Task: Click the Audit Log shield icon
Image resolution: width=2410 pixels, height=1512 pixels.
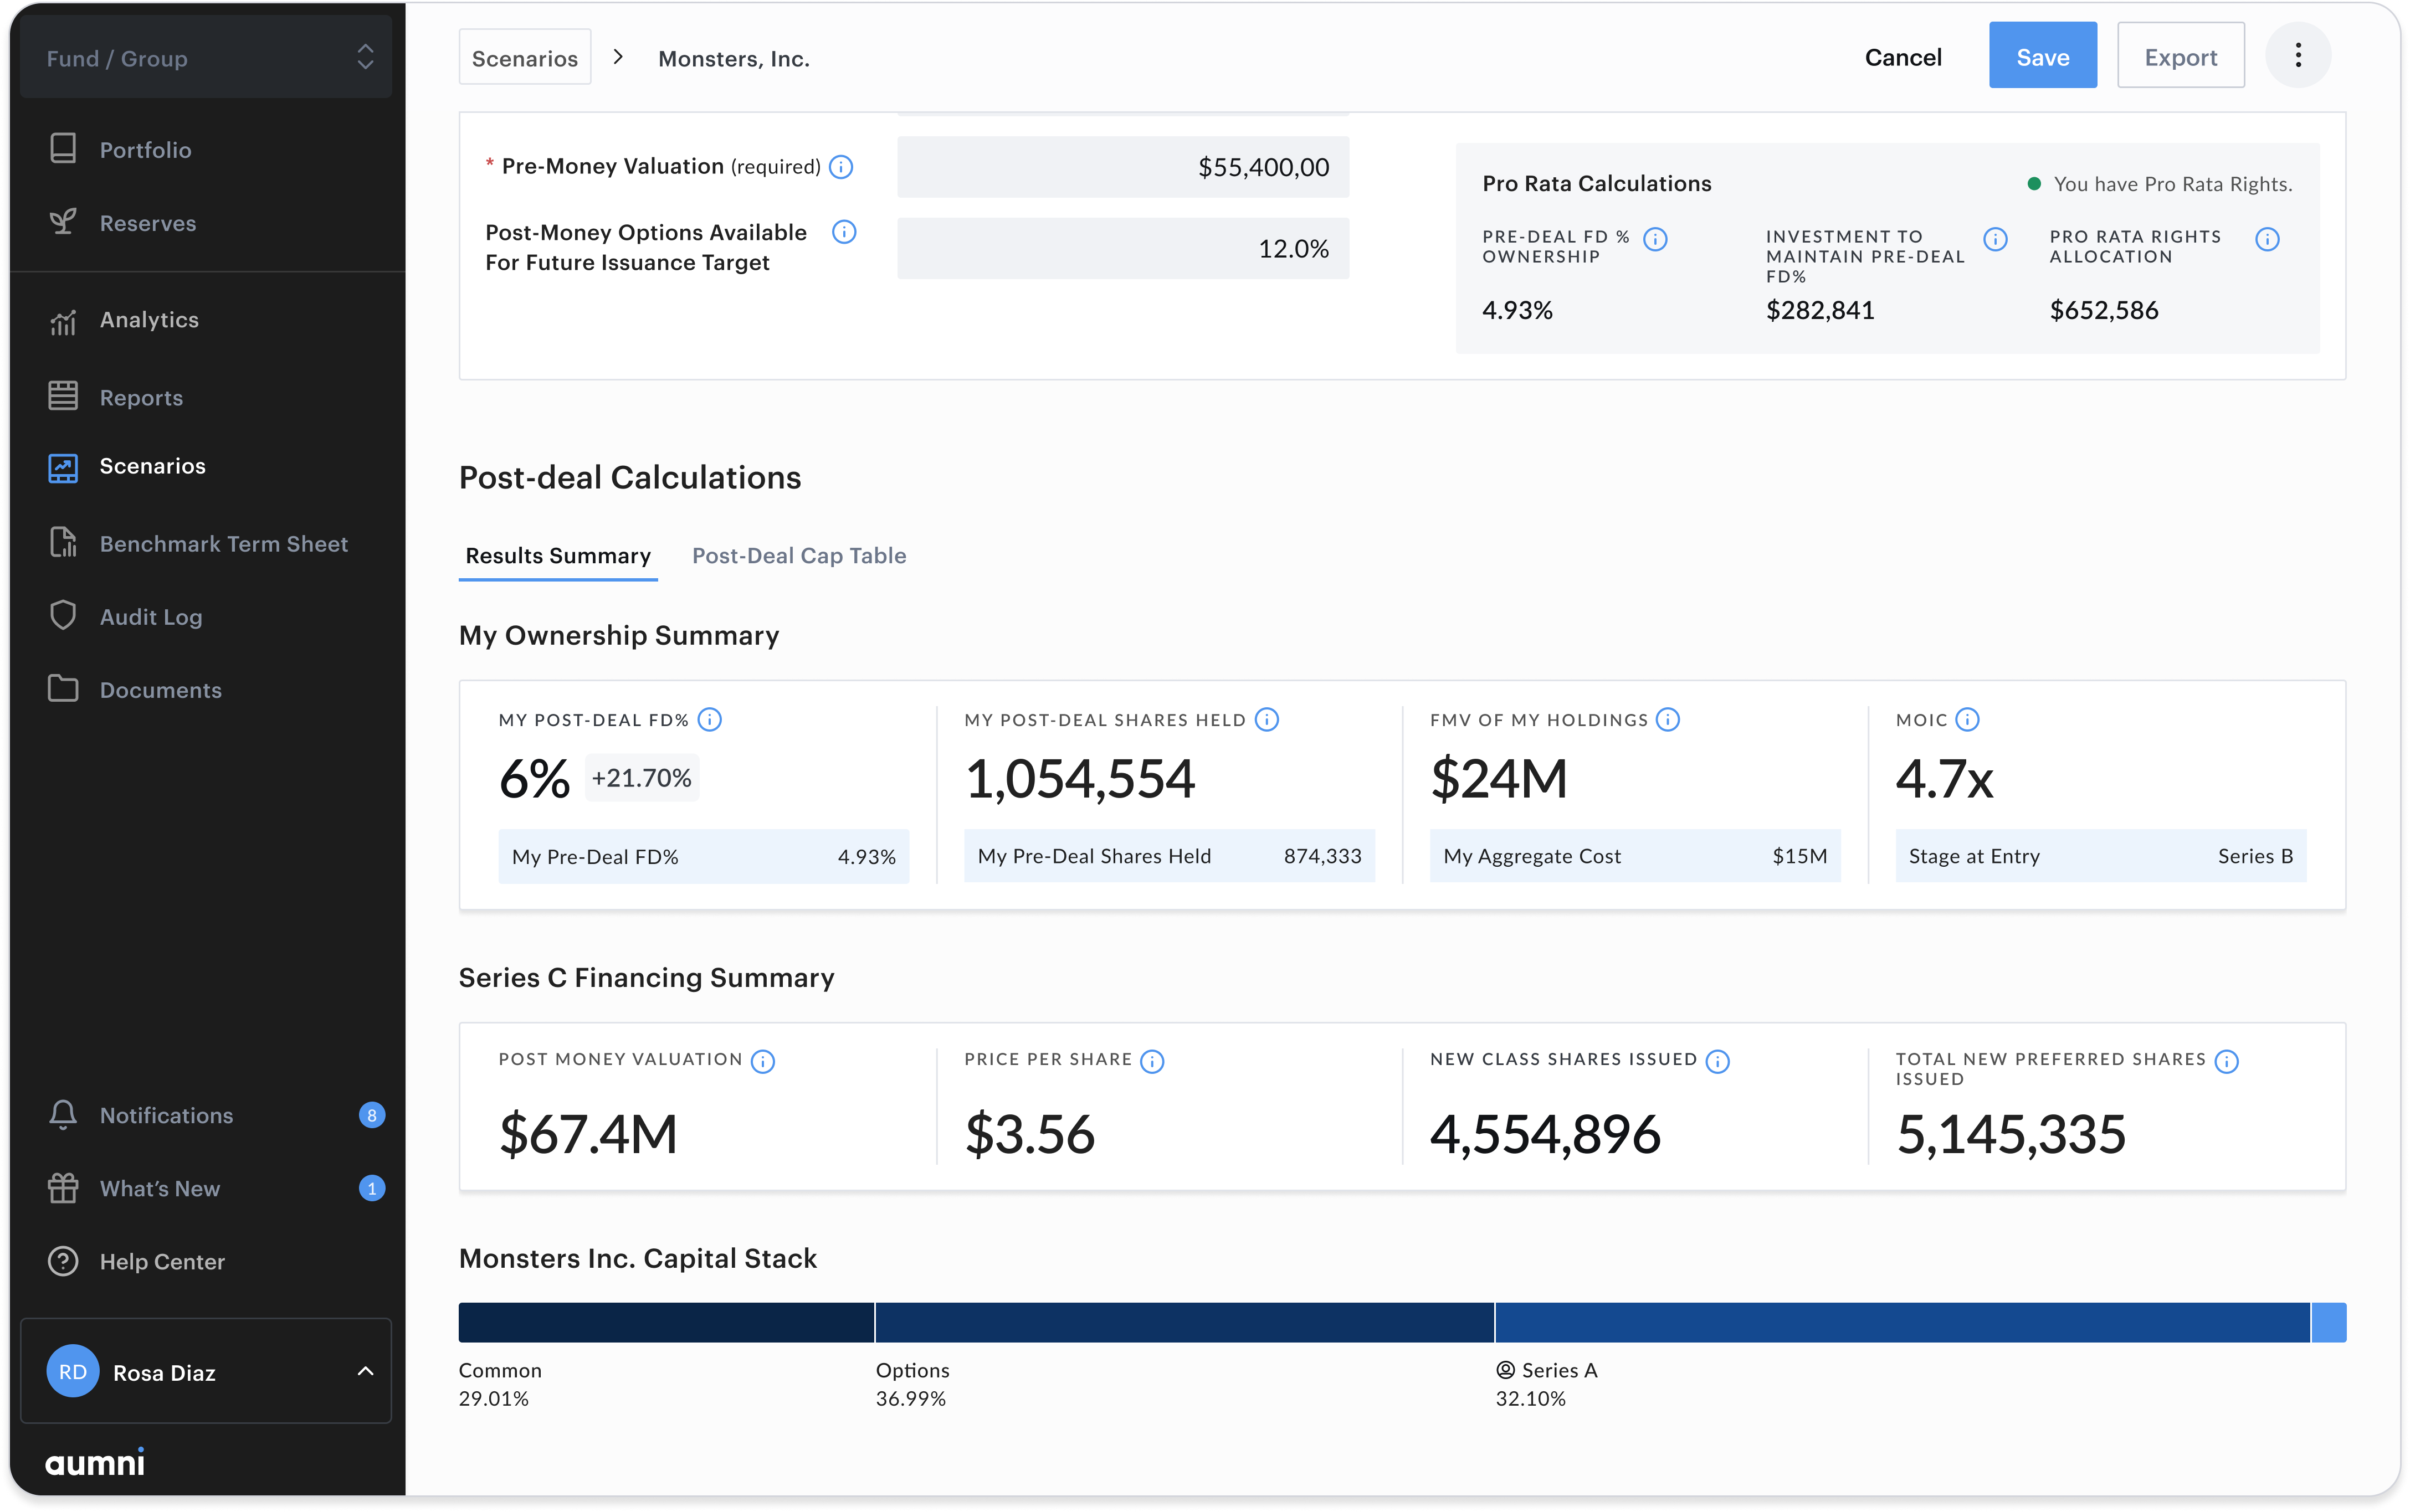Action: pos(63,616)
